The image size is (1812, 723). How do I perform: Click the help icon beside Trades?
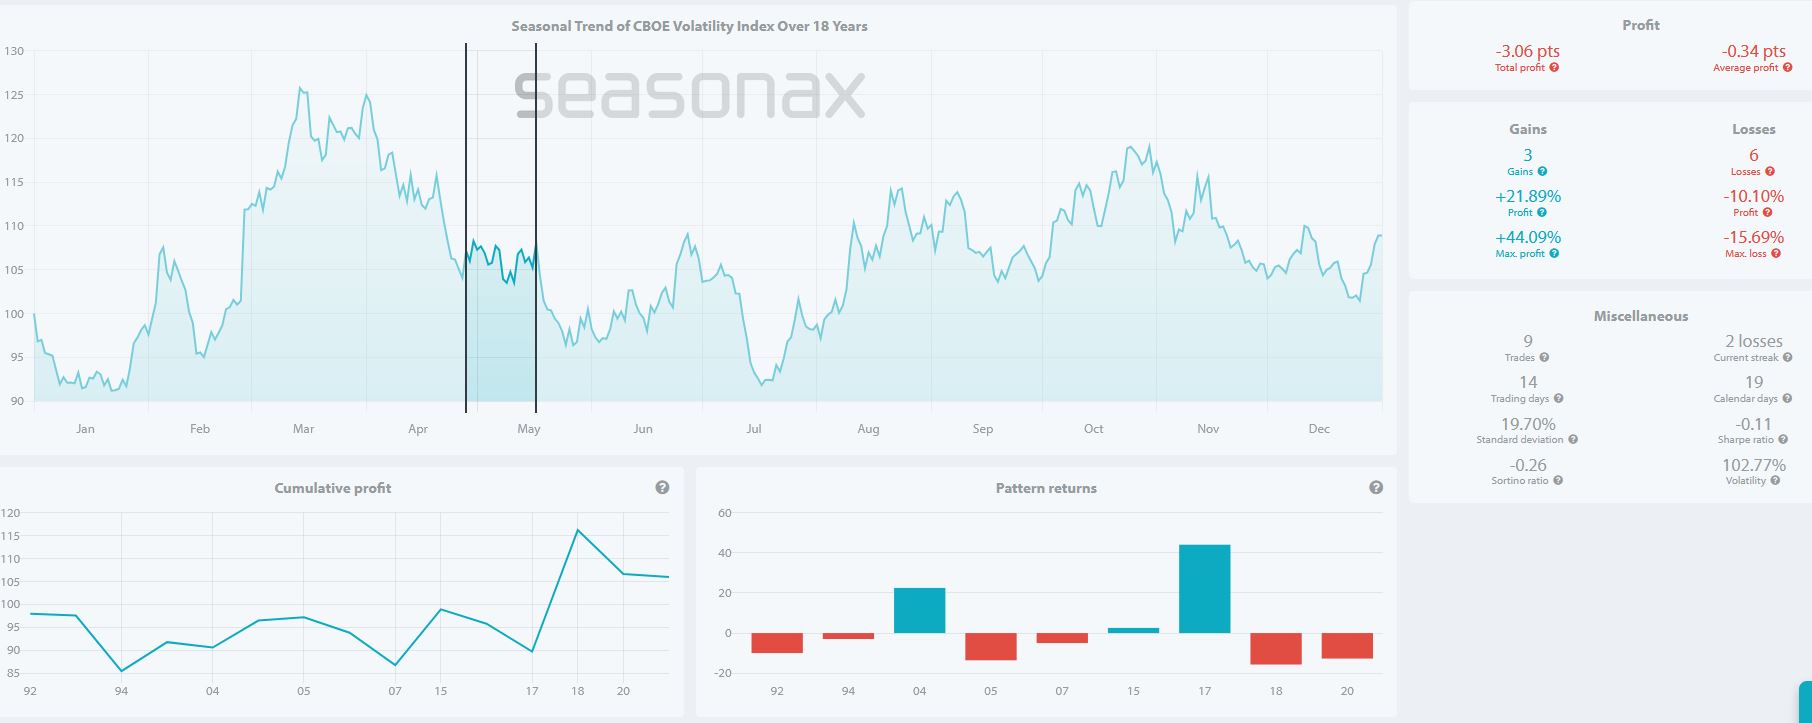click(x=1544, y=358)
